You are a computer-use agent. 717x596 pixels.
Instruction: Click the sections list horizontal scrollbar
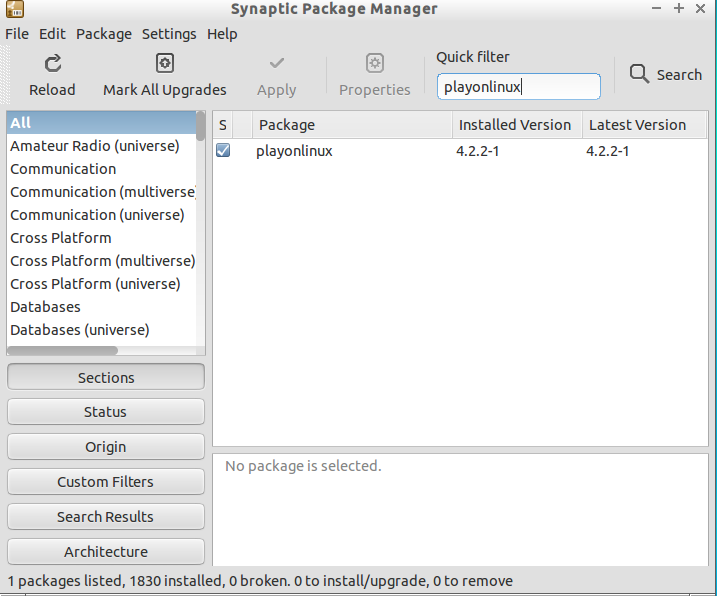pos(63,350)
